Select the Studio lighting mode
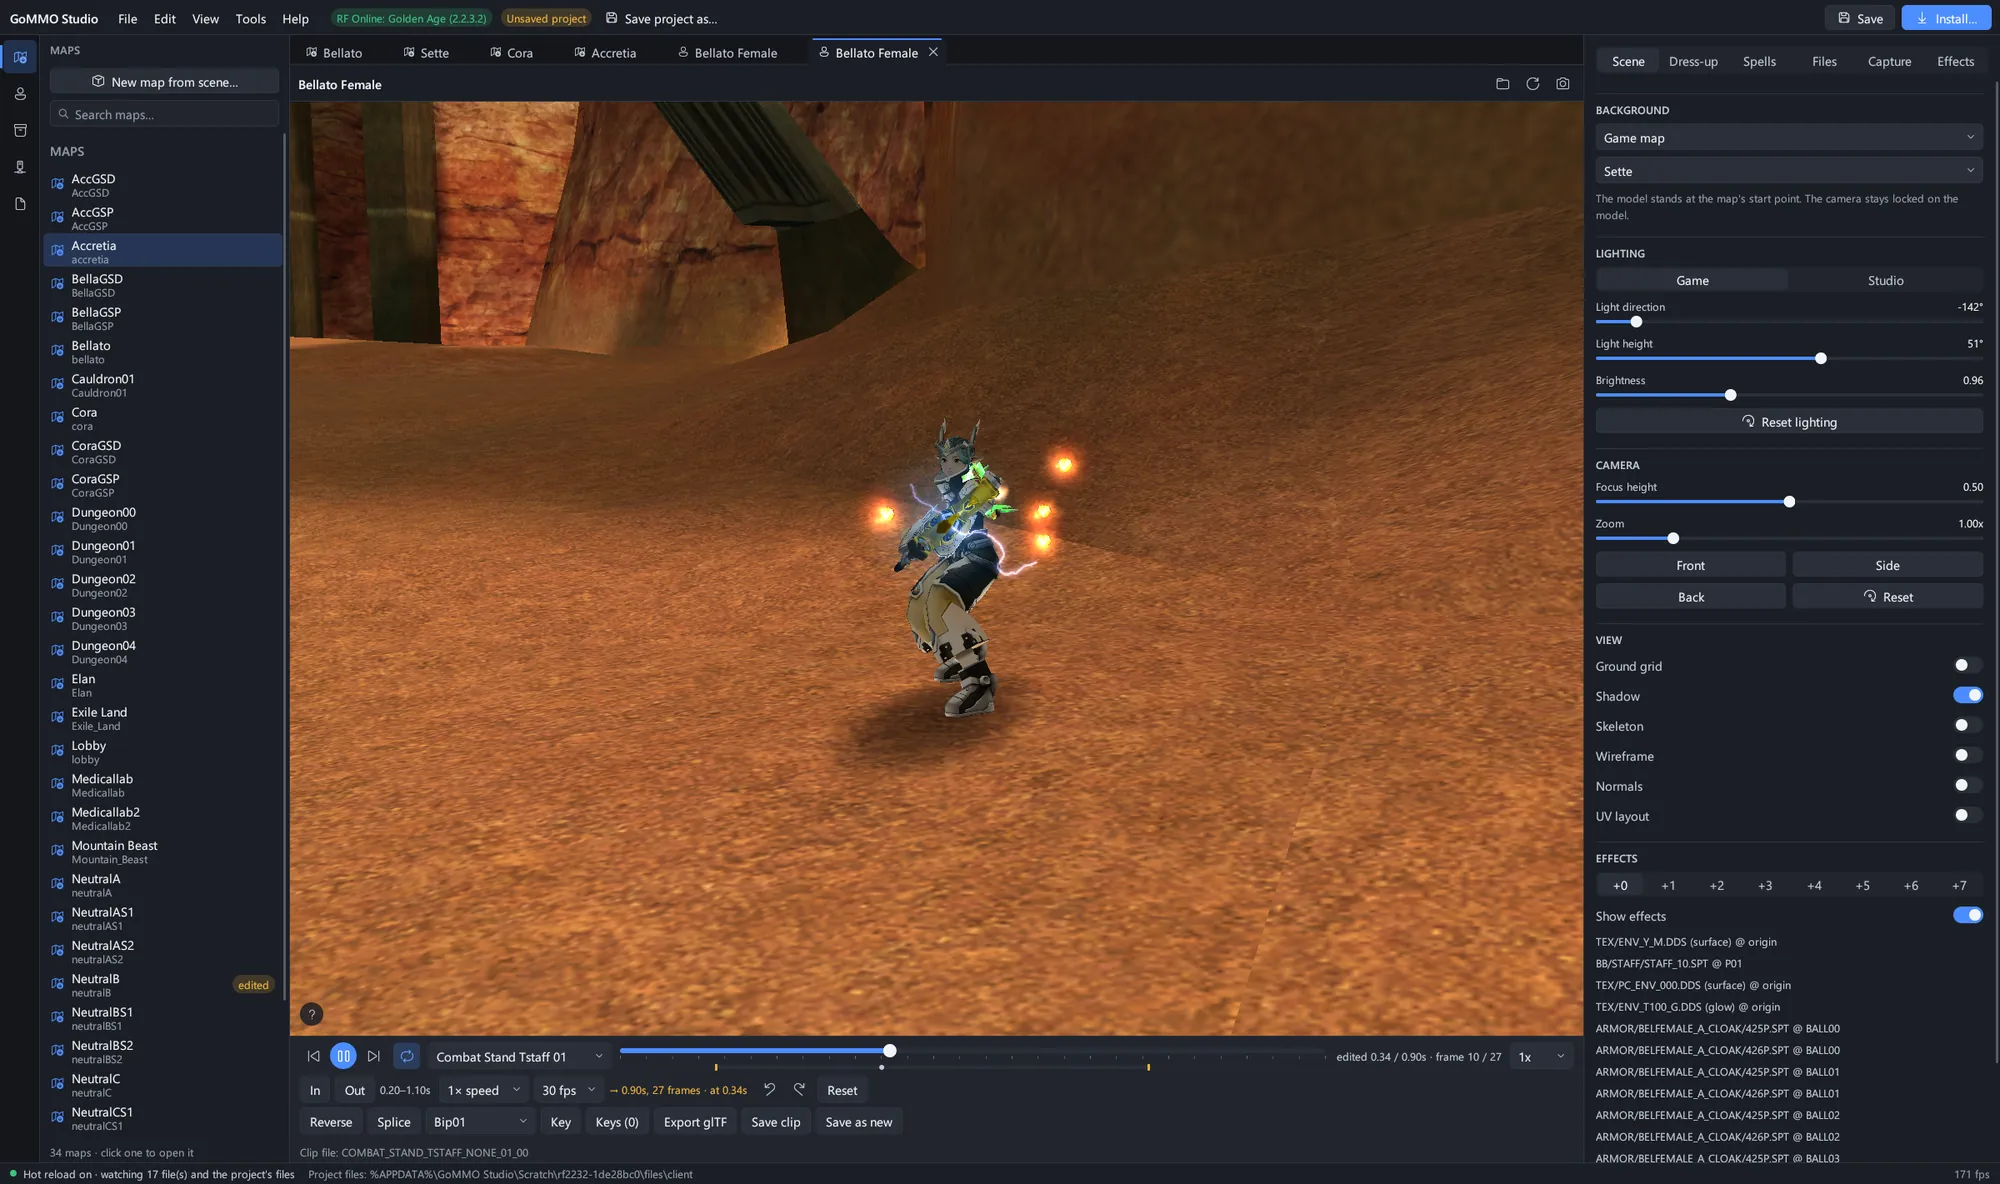The height and width of the screenshot is (1184, 2000). 1885,281
